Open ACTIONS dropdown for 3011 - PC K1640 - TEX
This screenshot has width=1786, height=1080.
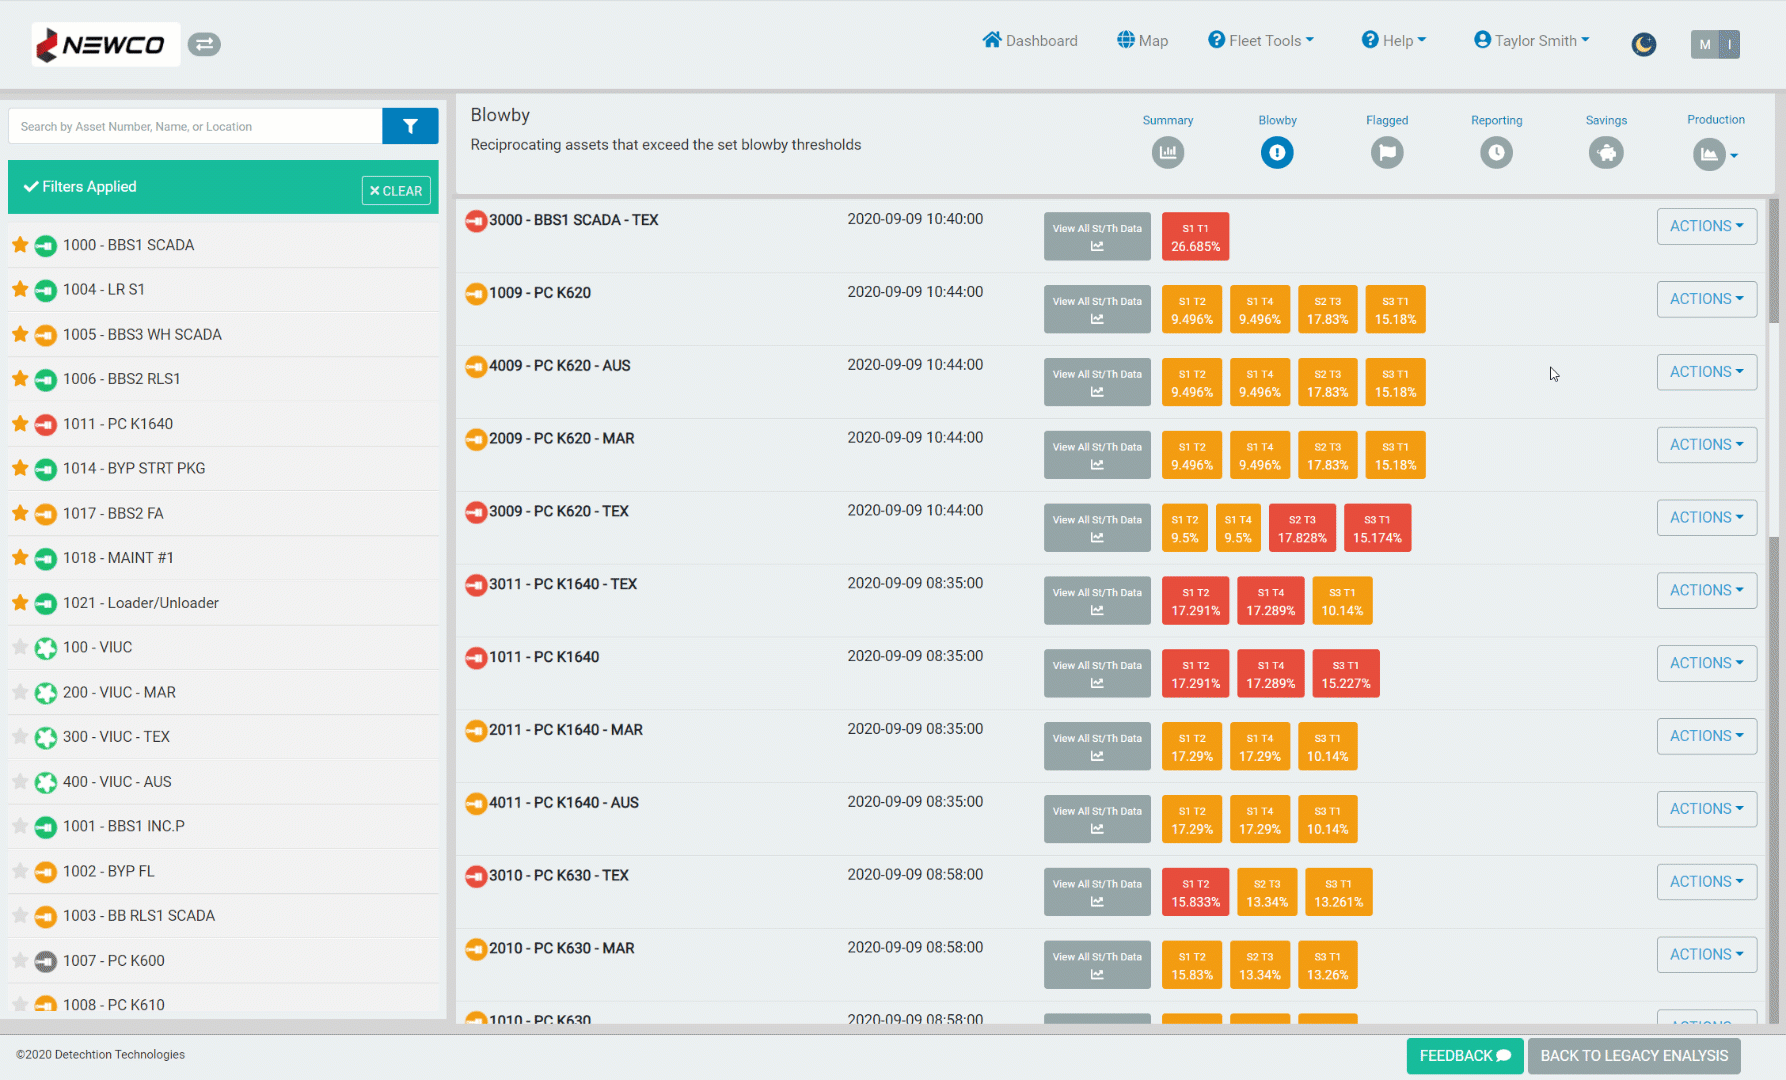click(1706, 590)
